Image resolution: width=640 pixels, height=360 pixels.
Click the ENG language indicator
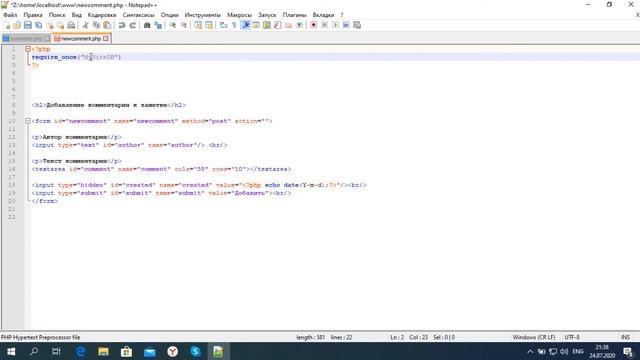[578, 351]
